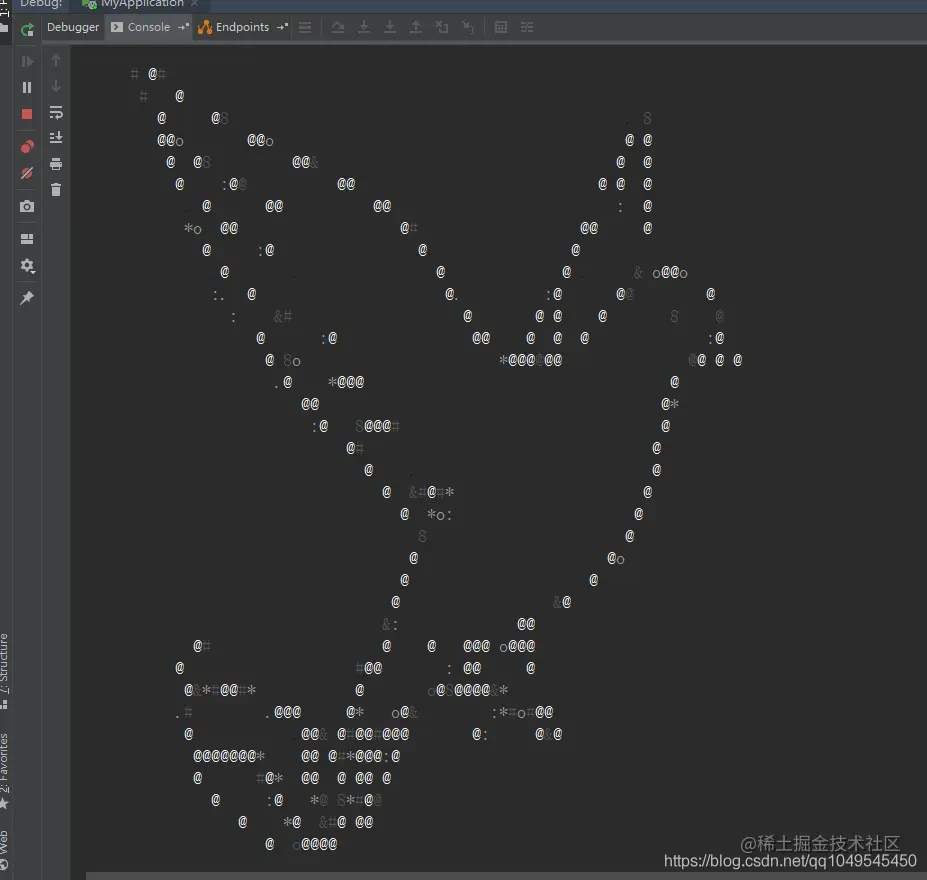Open the Debugger tab
Screen dimensions: 927x880
tap(73, 27)
